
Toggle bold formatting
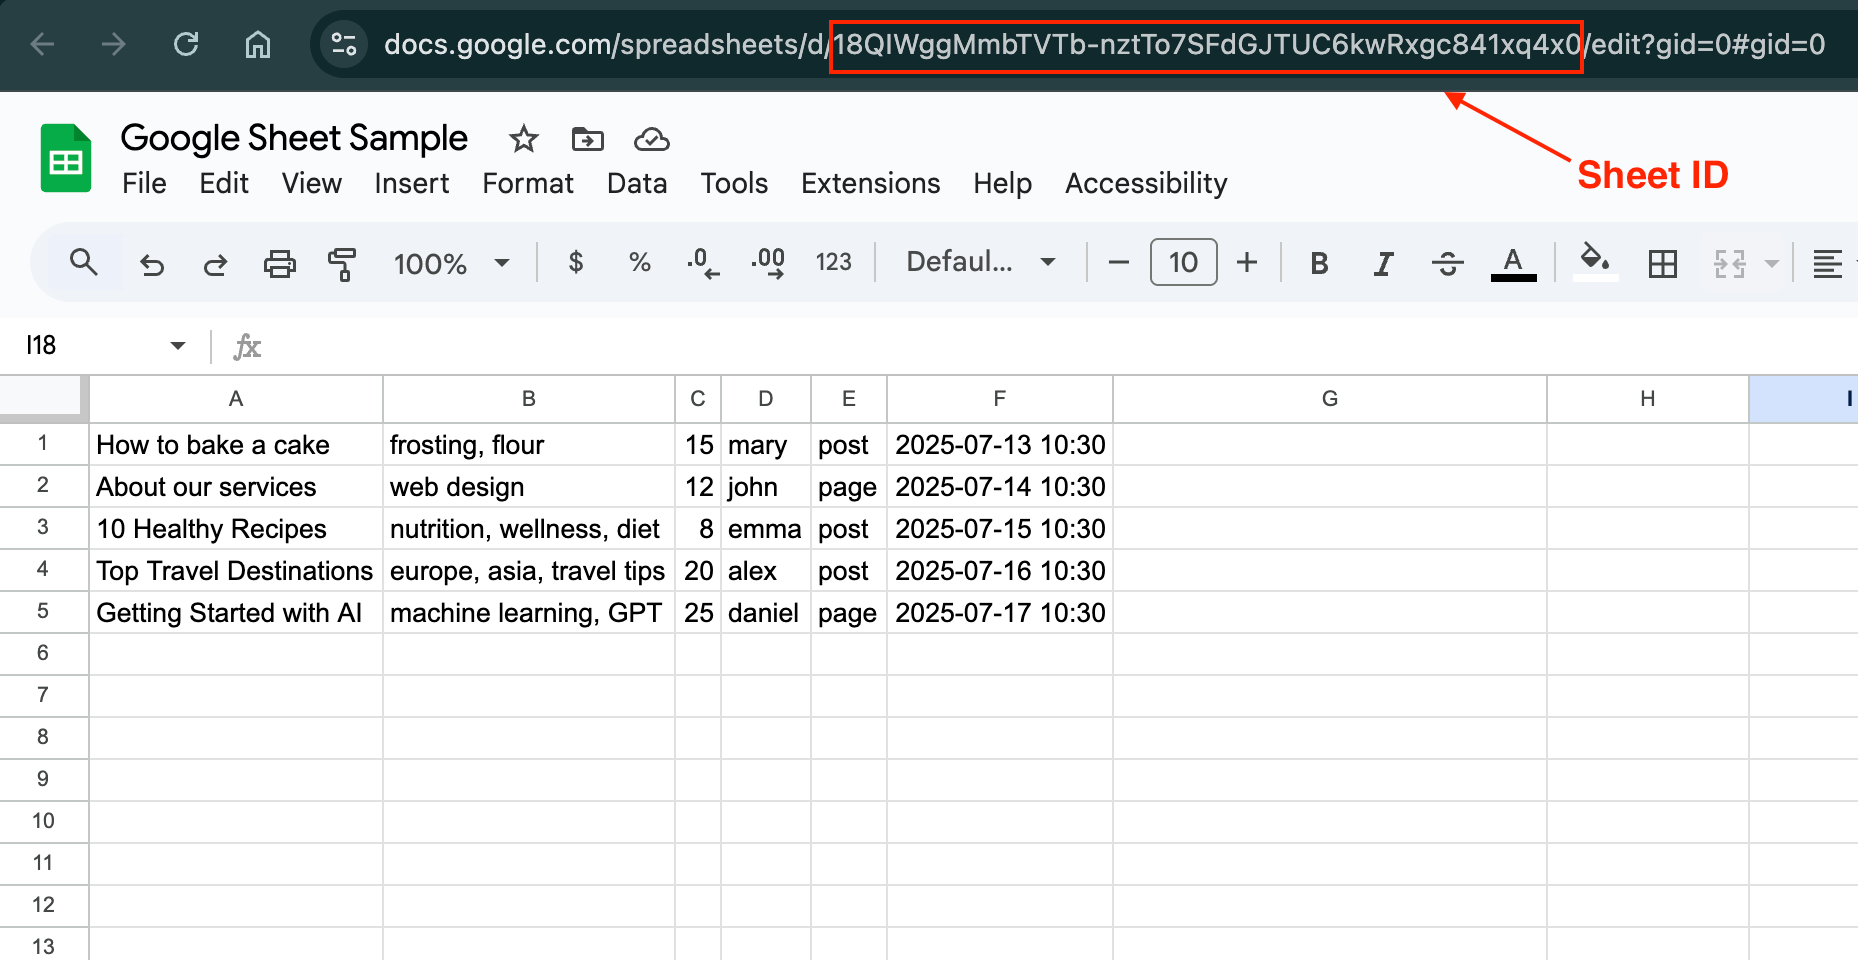(1319, 263)
